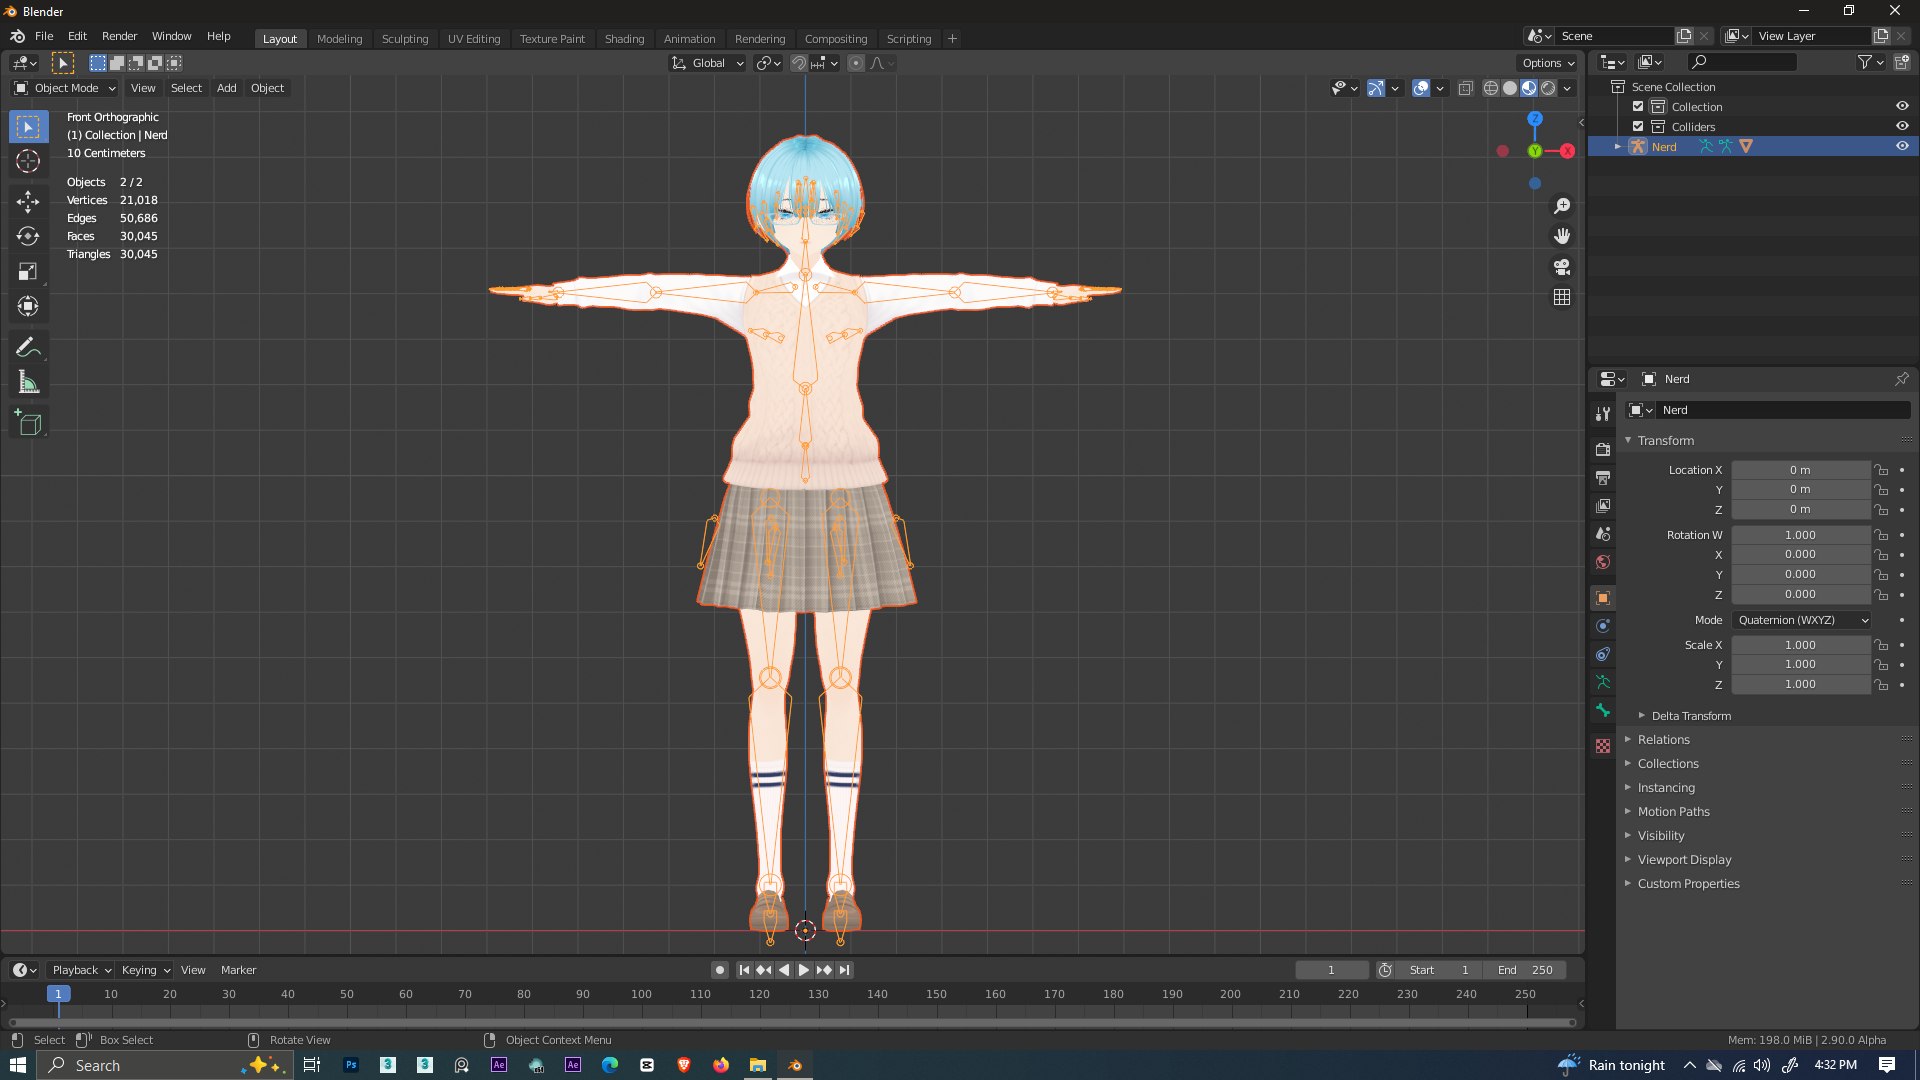Open Options dropdown in viewport header
The height and width of the screenshot is (1080, 1920).
point(1548,63)
